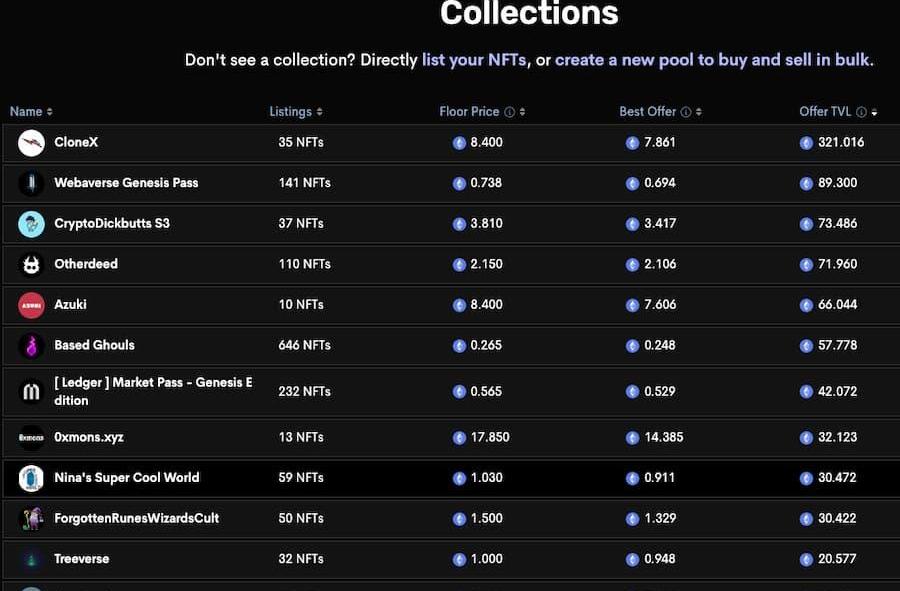The height and width of the screenshot is (591, 900).
Task: Click ETH icon beside offer TVL 321.016
Action: 806,143
